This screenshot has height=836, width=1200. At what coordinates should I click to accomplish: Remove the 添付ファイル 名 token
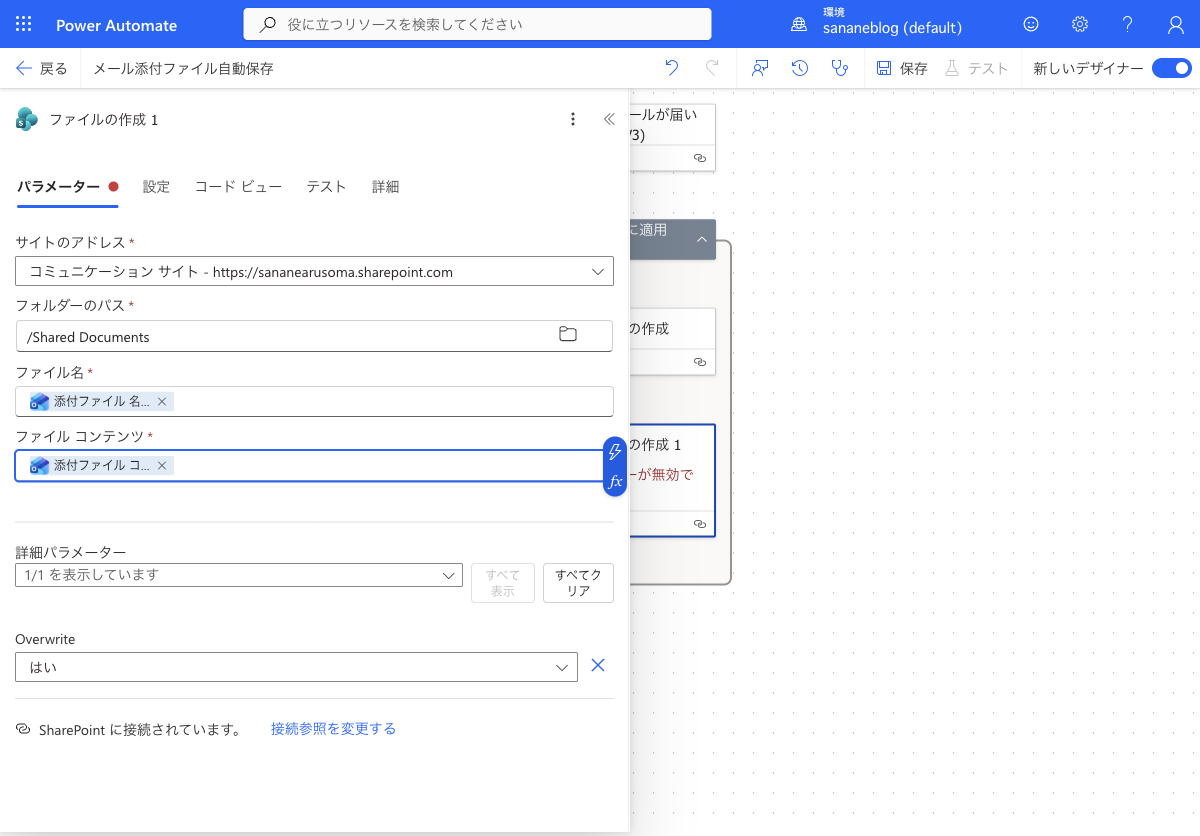[x=162, y=401]
